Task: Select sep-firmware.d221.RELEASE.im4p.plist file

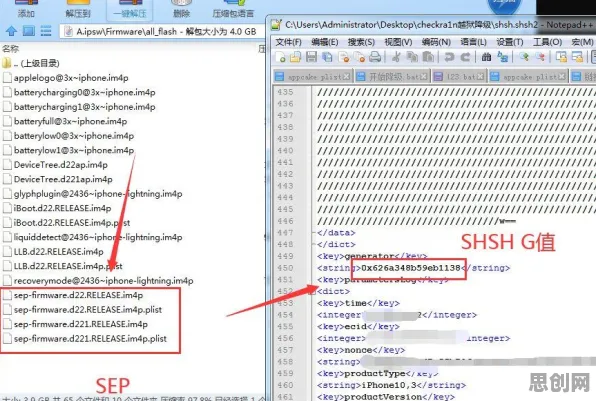Action: [x=85, y=339]
